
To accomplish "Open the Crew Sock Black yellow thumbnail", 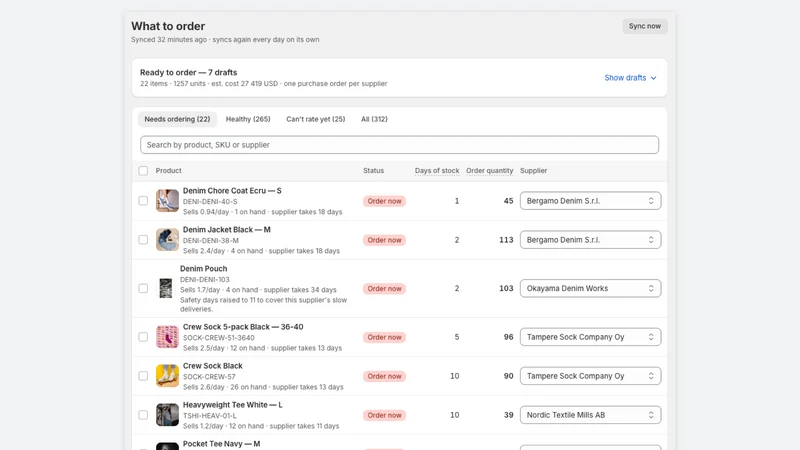I will click(x=167, y=376).
